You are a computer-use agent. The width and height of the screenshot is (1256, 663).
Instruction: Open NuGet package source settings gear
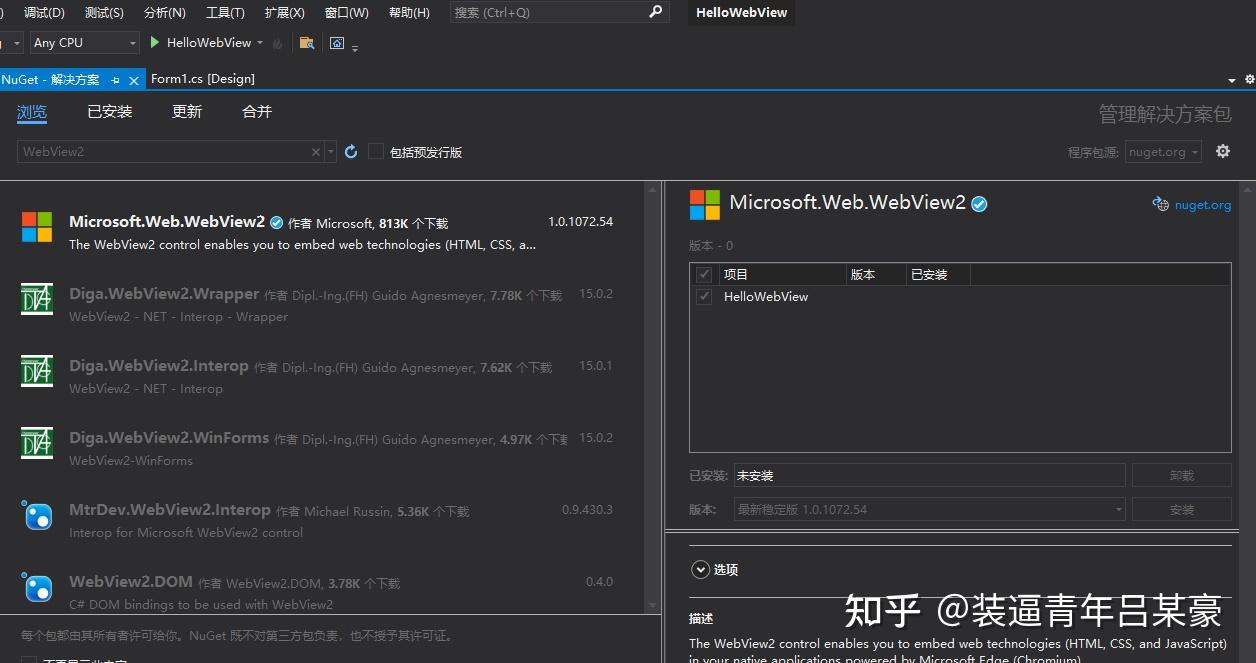click(x=1222, y=151)
